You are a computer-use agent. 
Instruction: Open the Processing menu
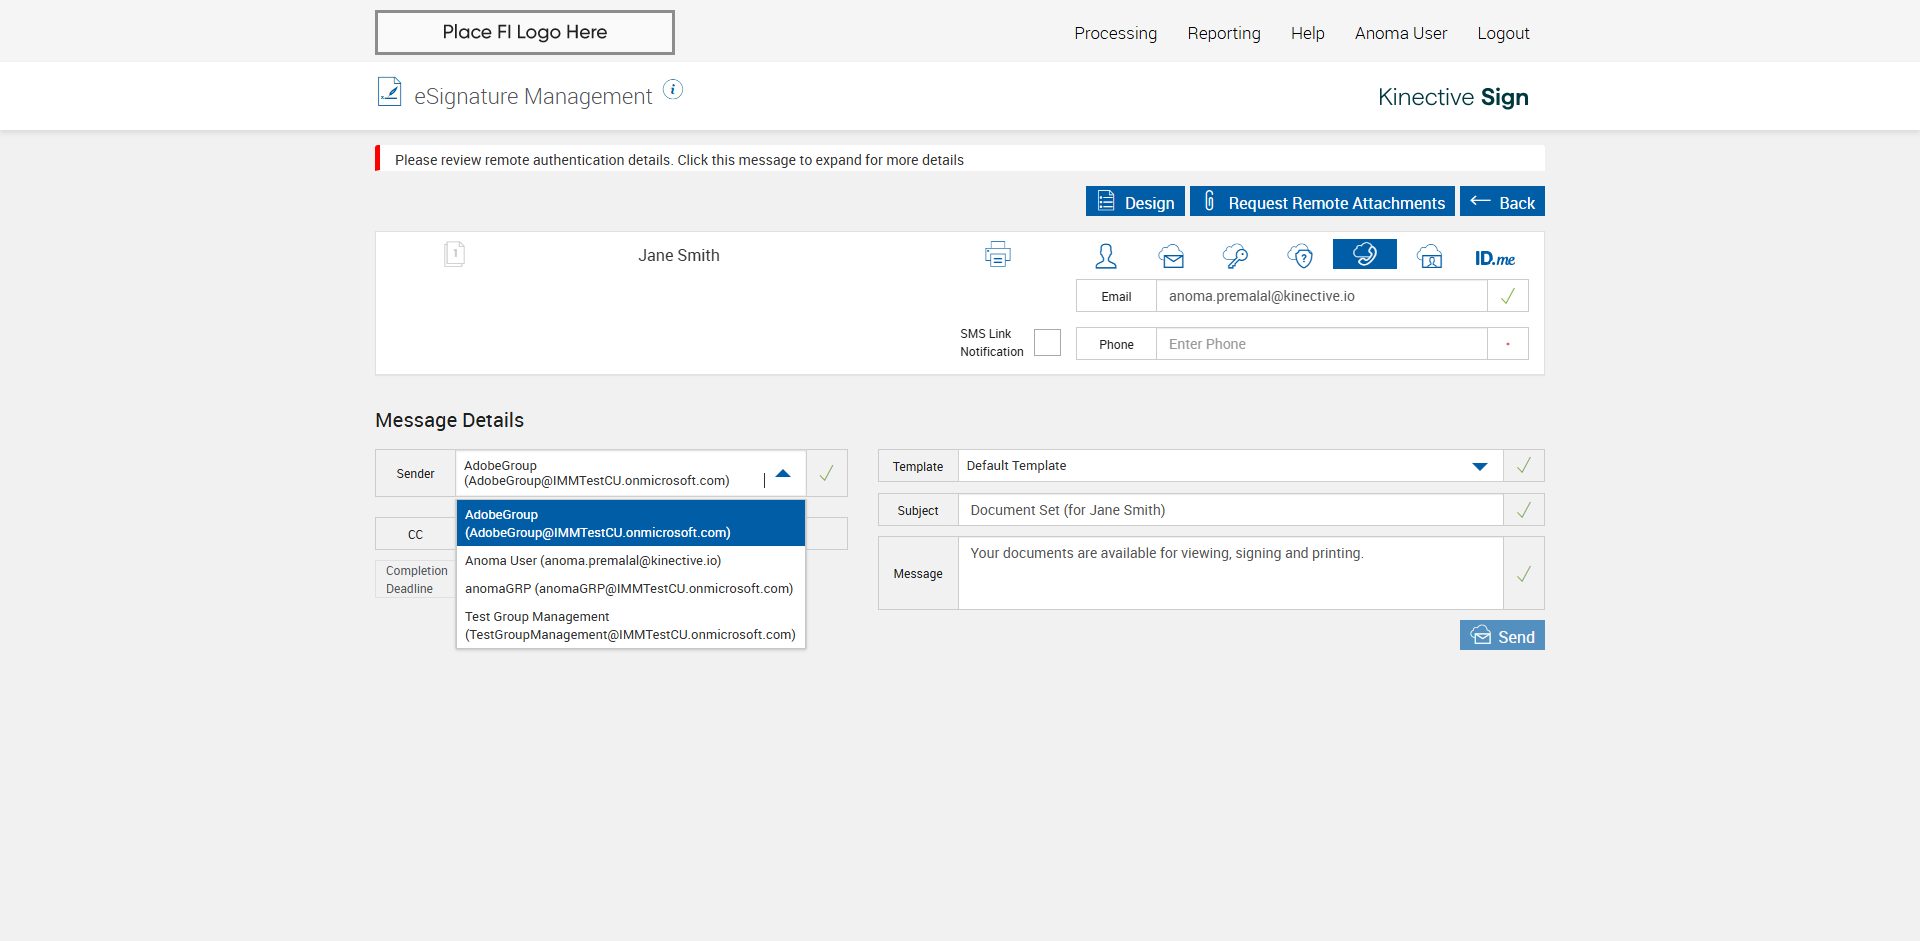(x=1115, y=33)
